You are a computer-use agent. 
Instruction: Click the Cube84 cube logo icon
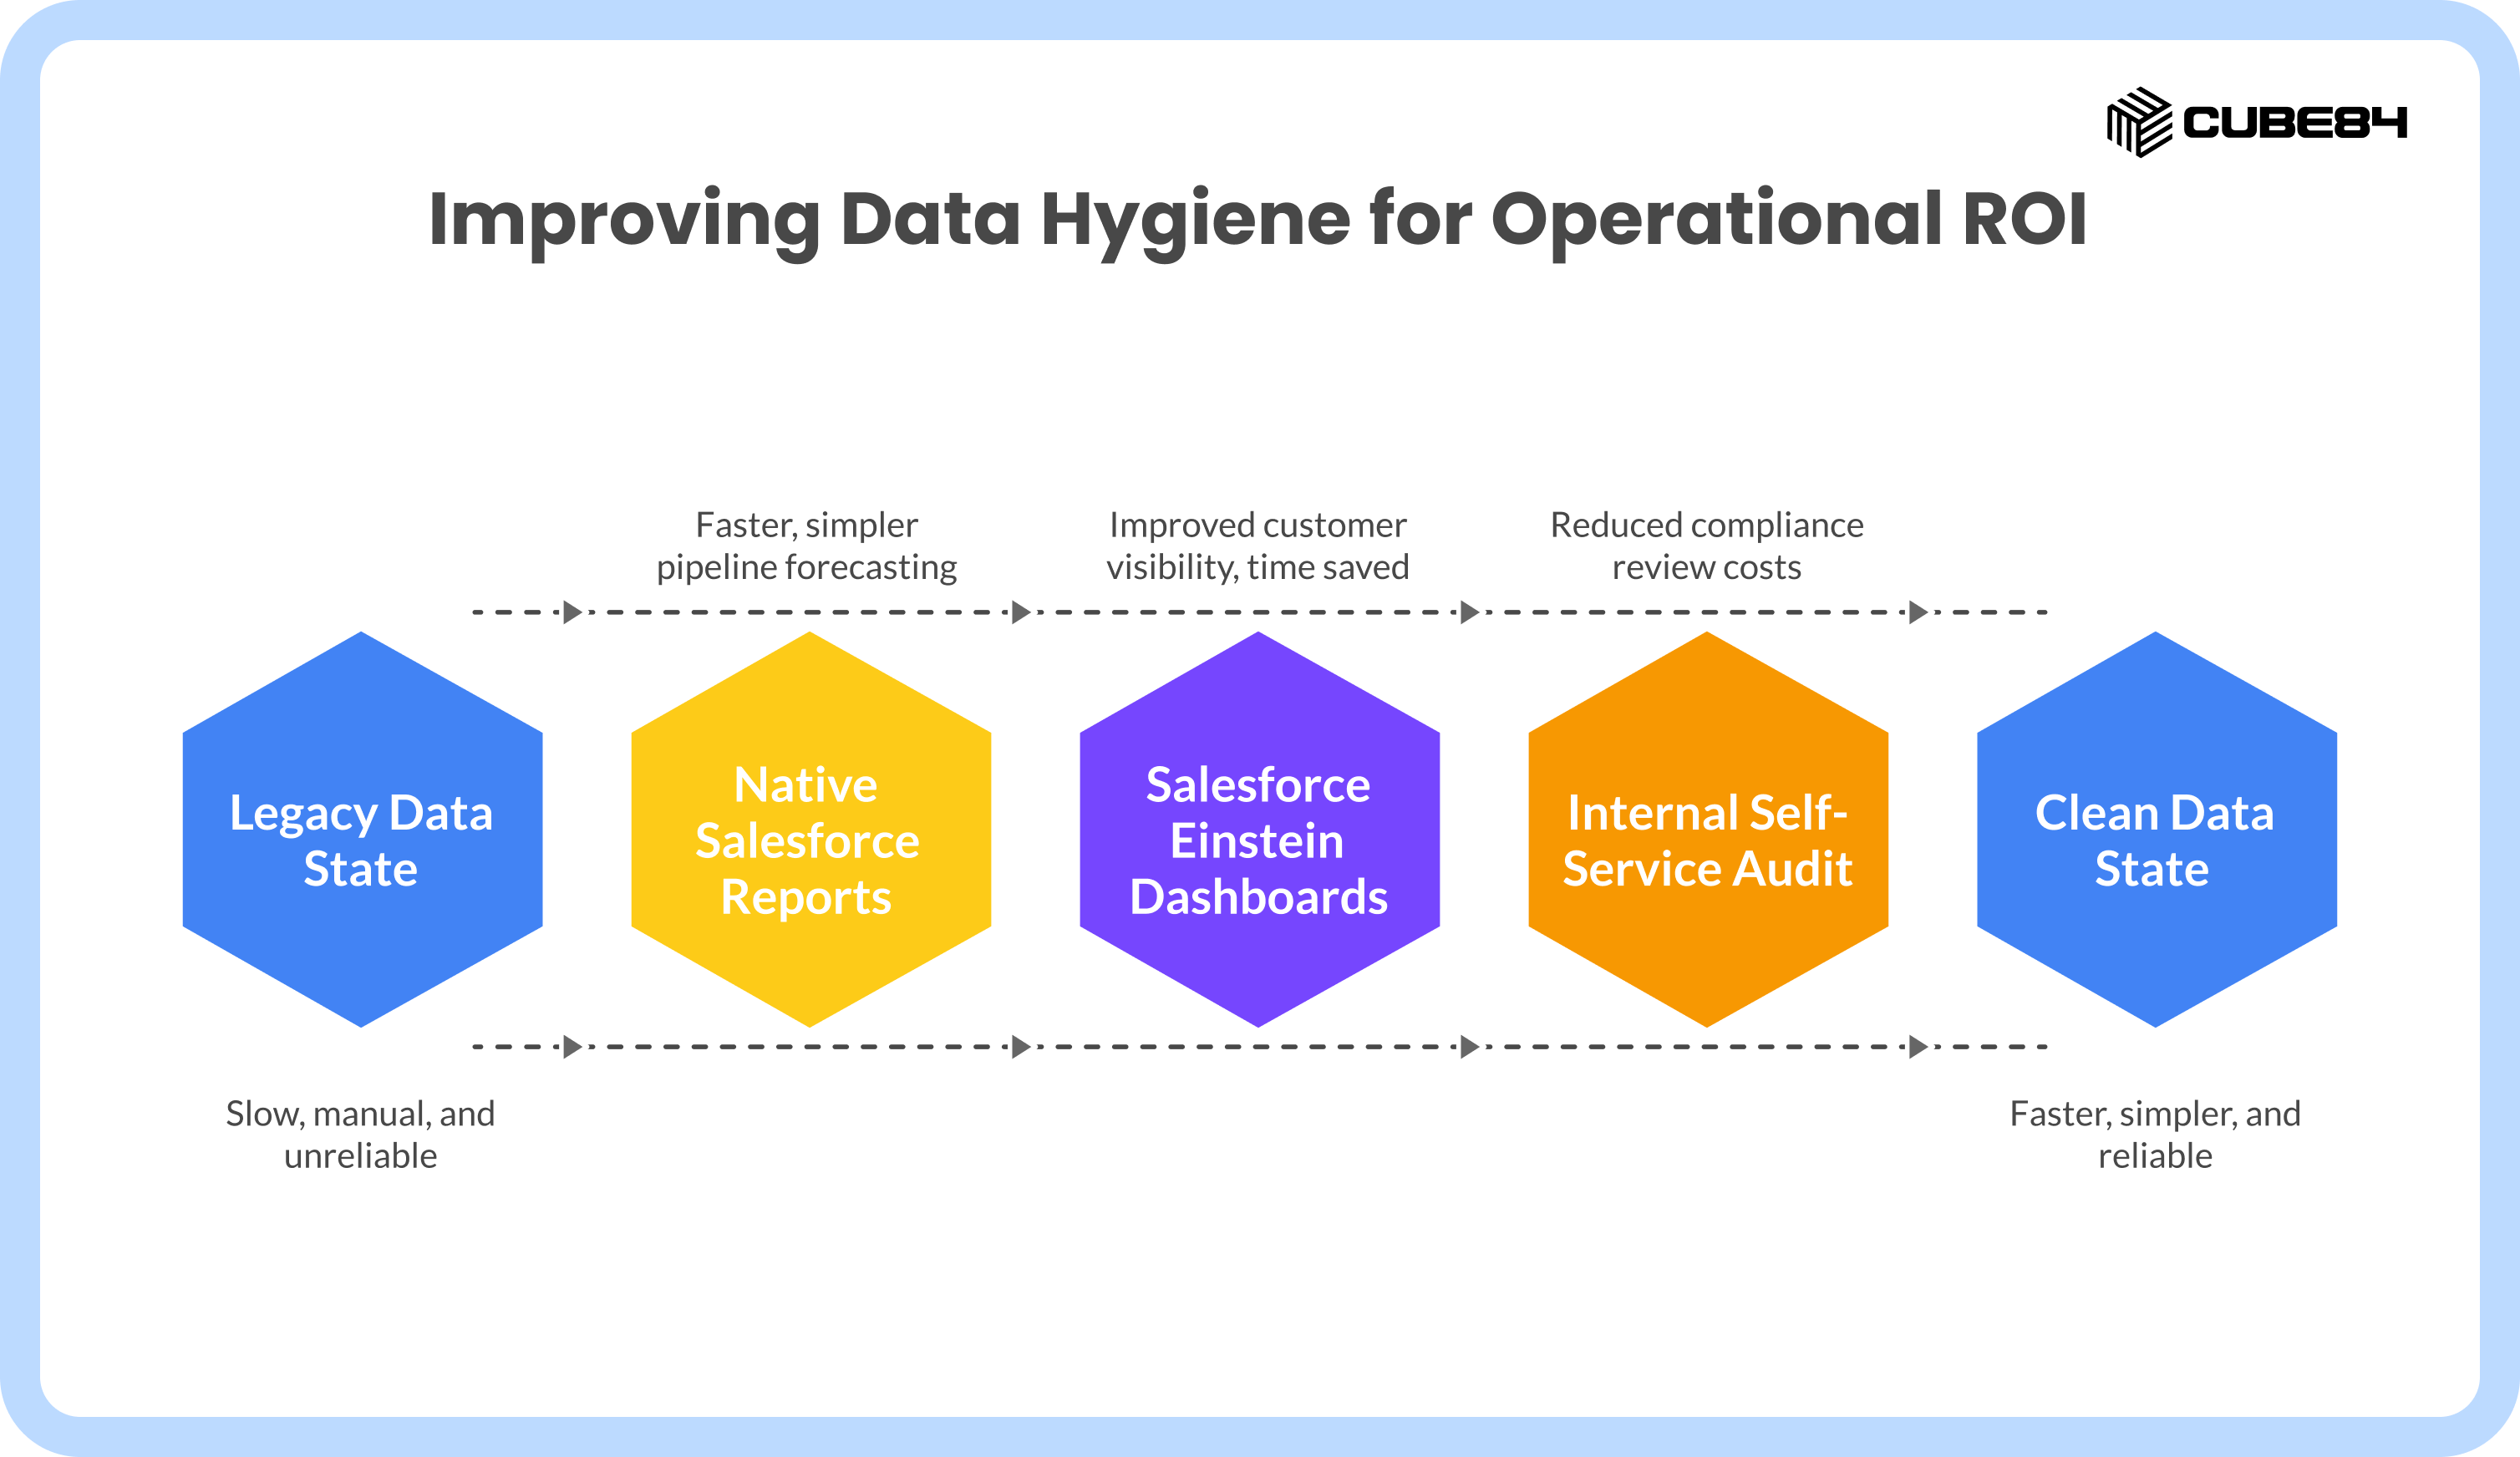point(2139,122)
